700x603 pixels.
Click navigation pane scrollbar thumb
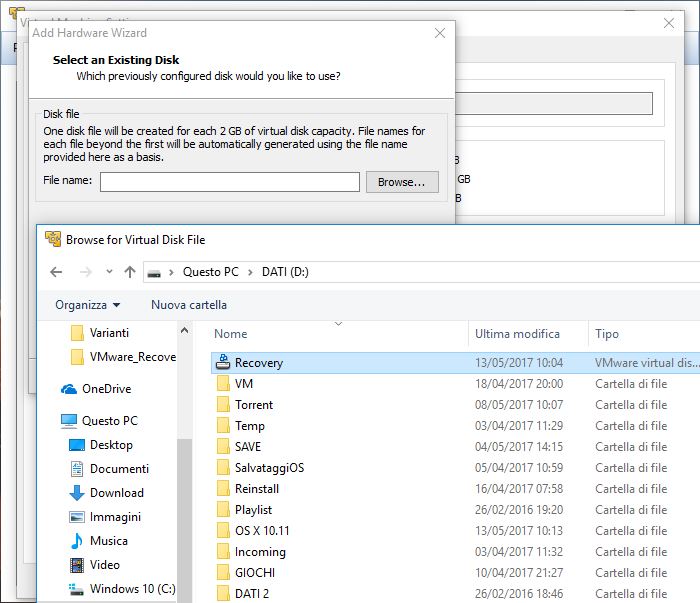coord(184,520)
